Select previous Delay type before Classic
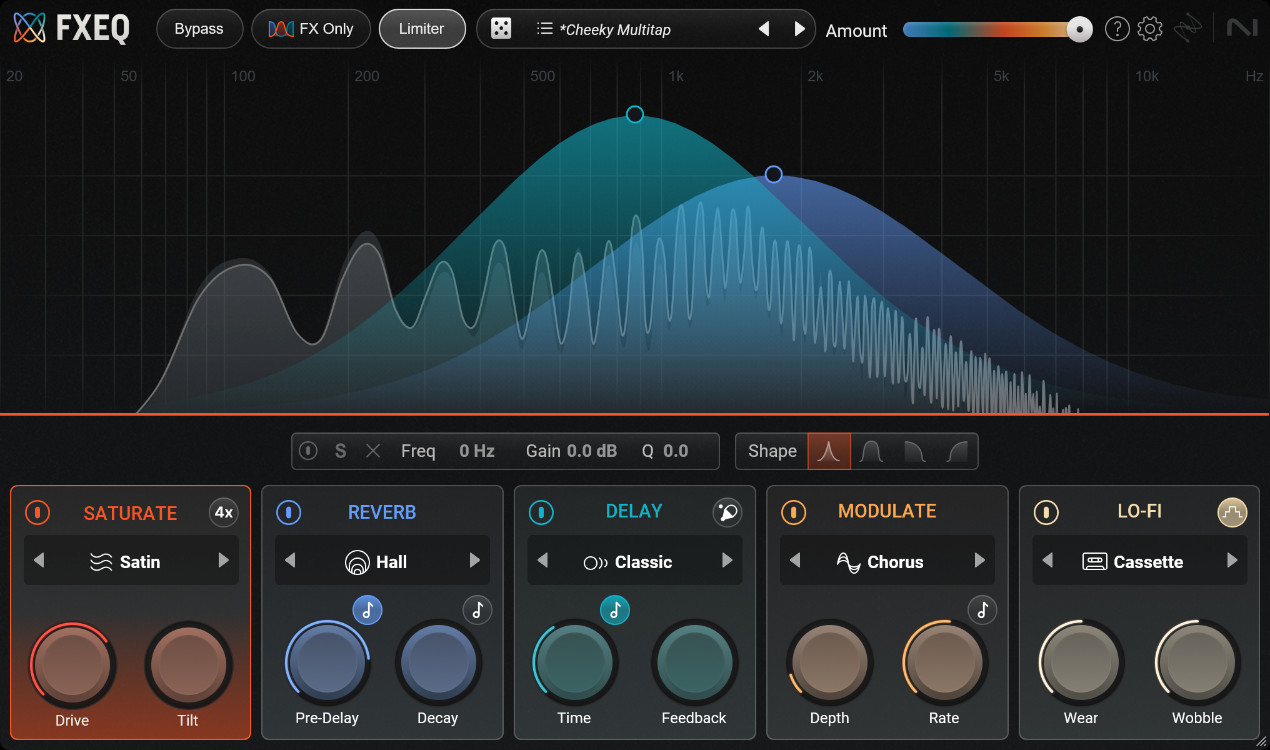Screen dimensions: 1270x750 (x=543, y=561)
